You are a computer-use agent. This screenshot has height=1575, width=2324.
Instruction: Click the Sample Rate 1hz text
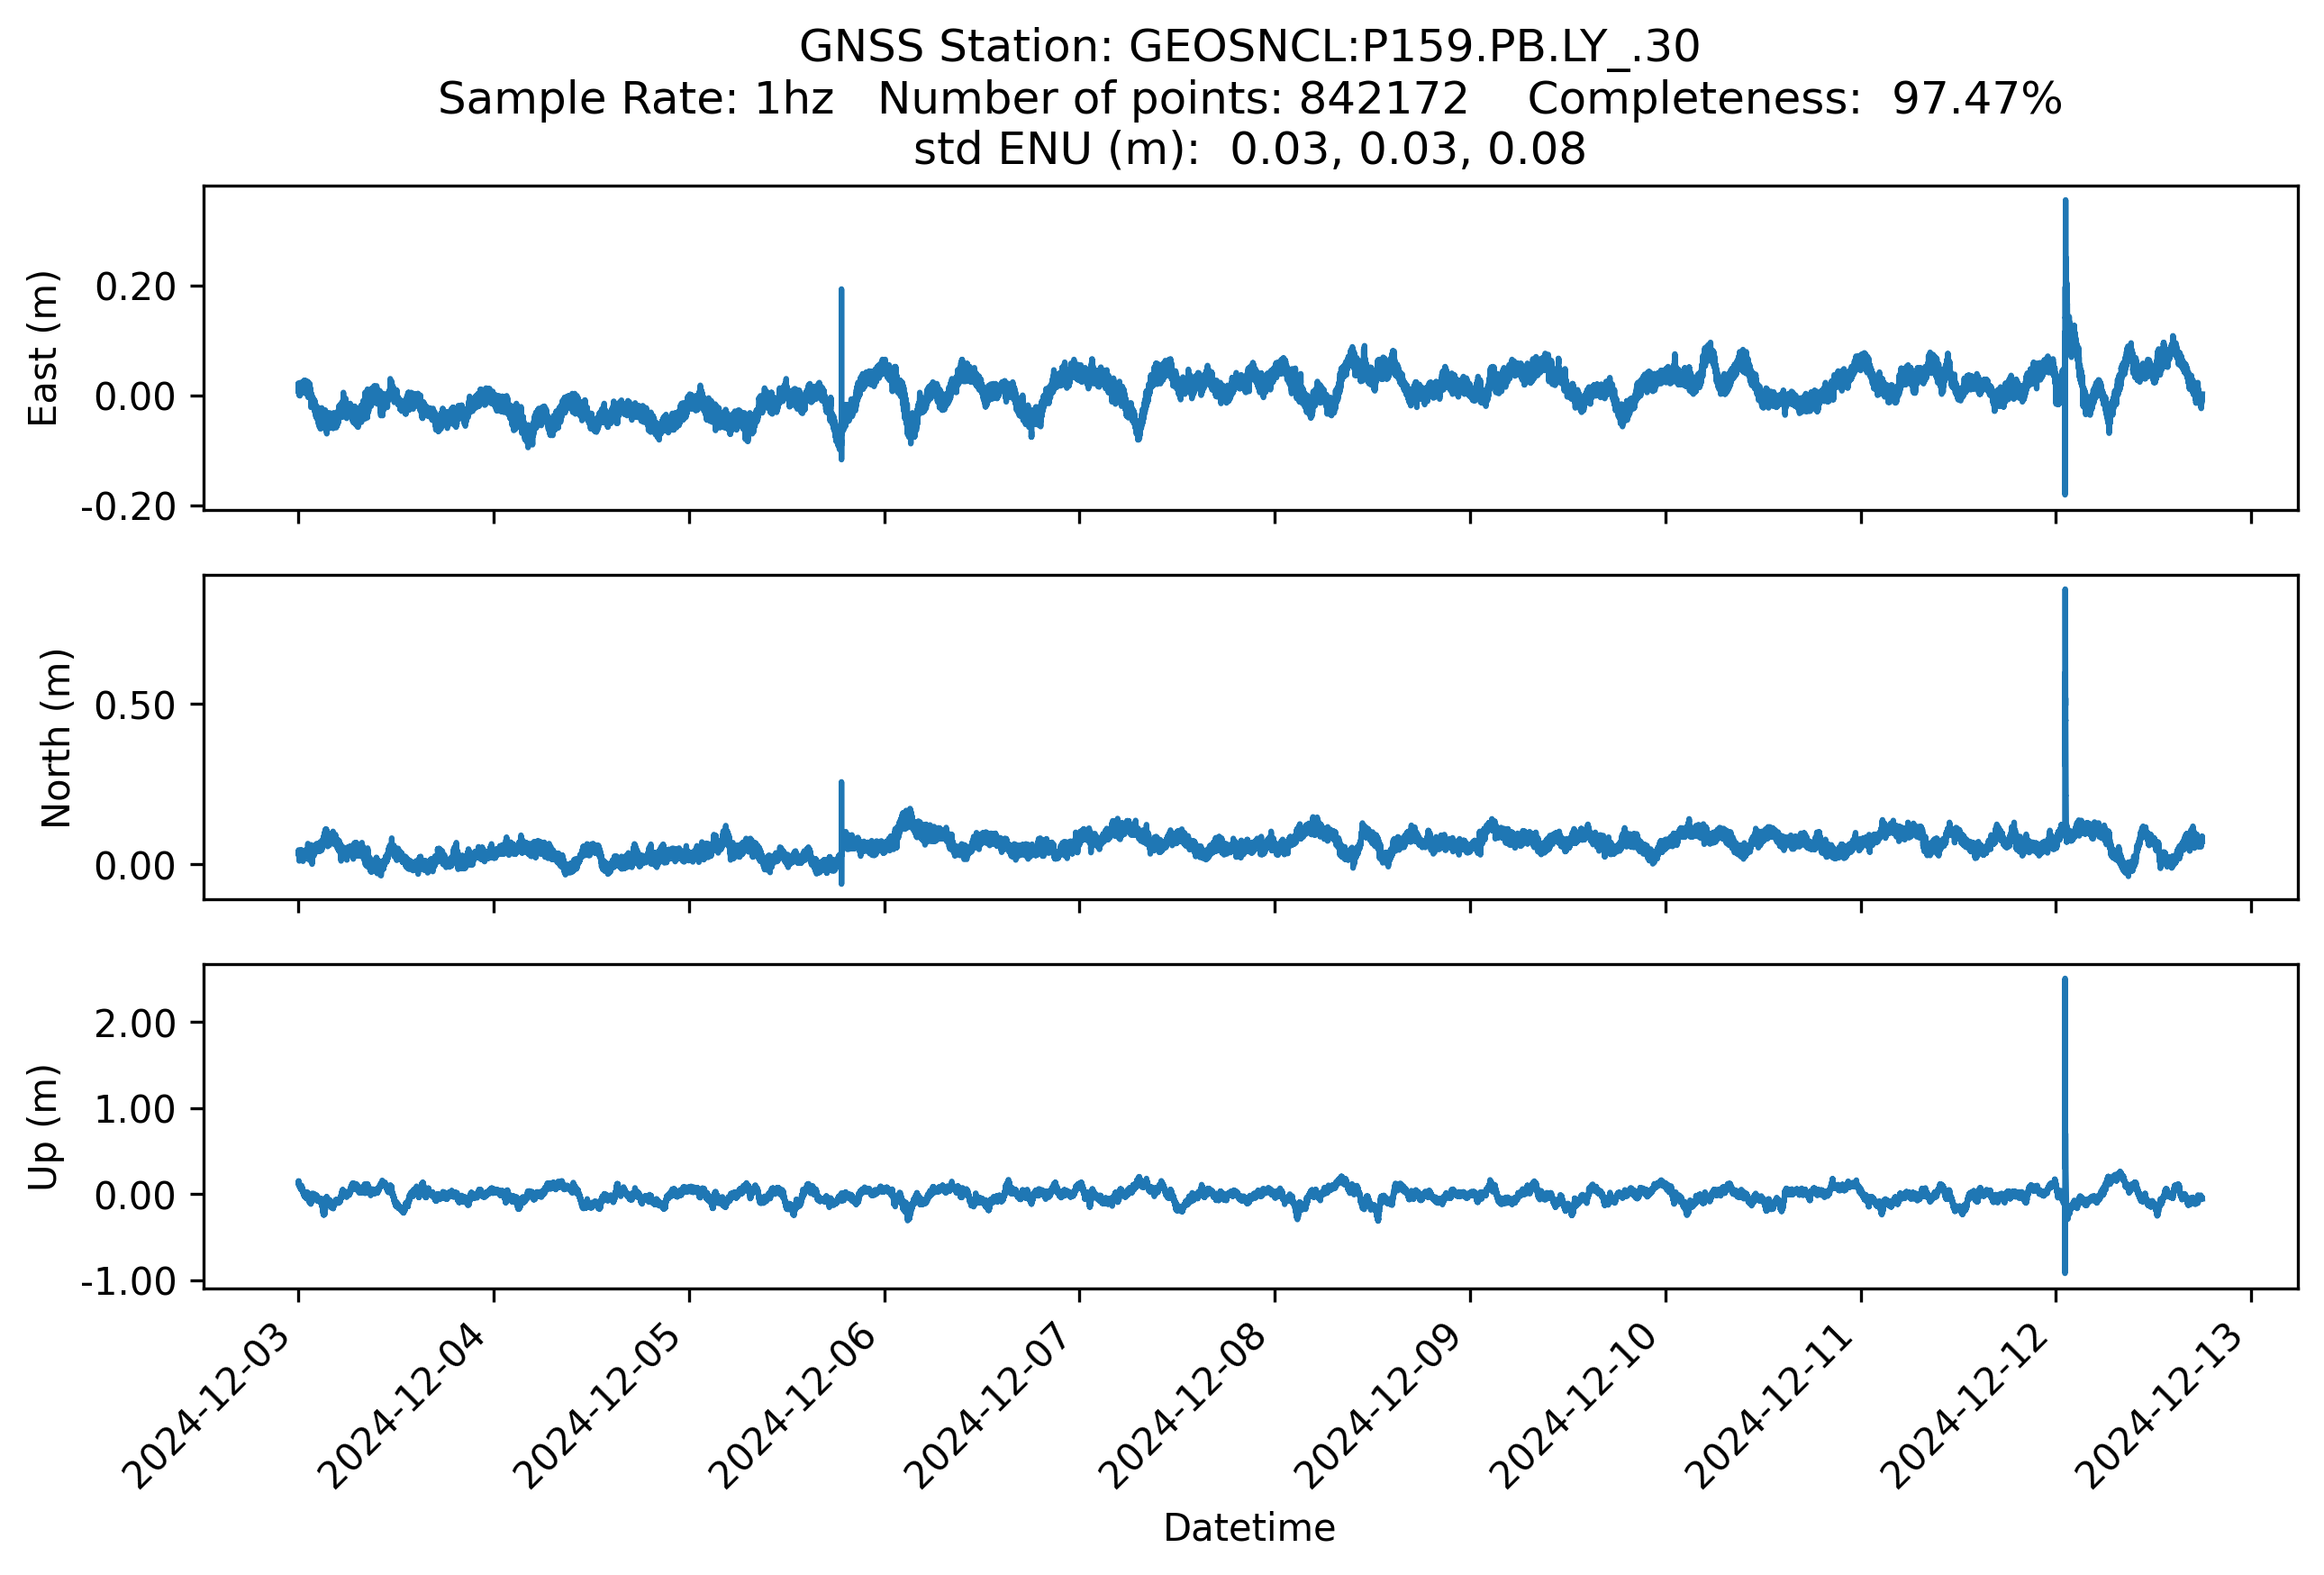[636, 99]
